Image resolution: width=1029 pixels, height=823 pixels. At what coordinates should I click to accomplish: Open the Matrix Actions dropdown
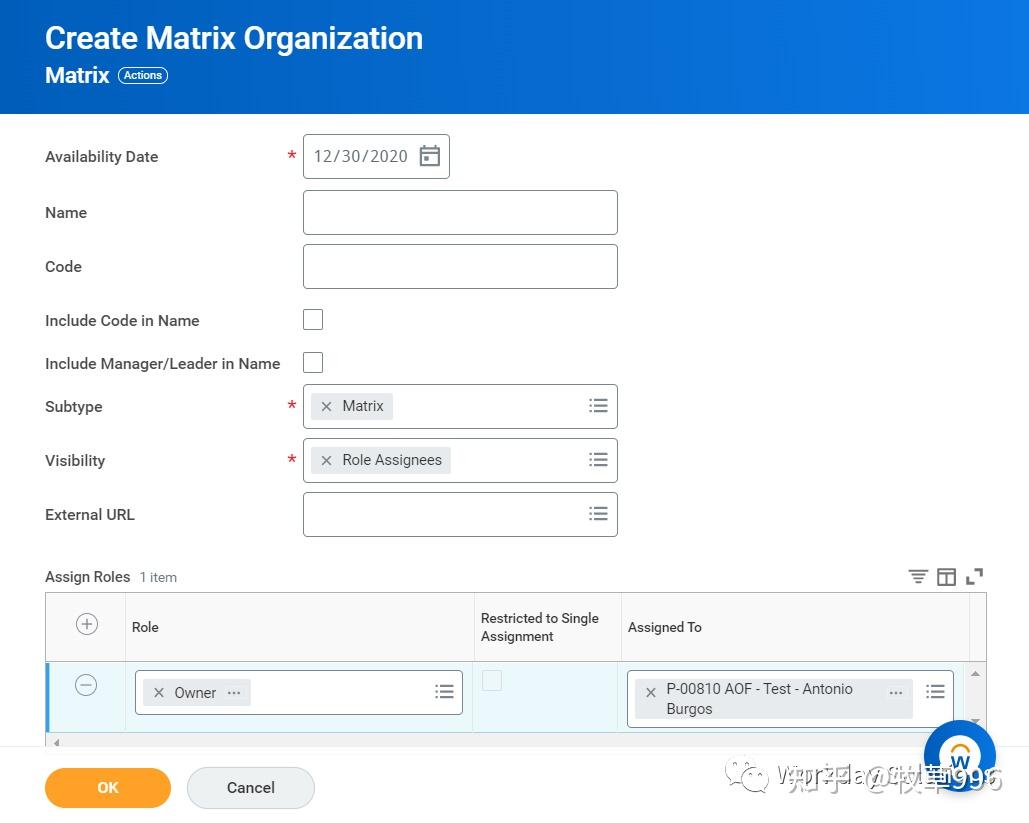[142, 75]
